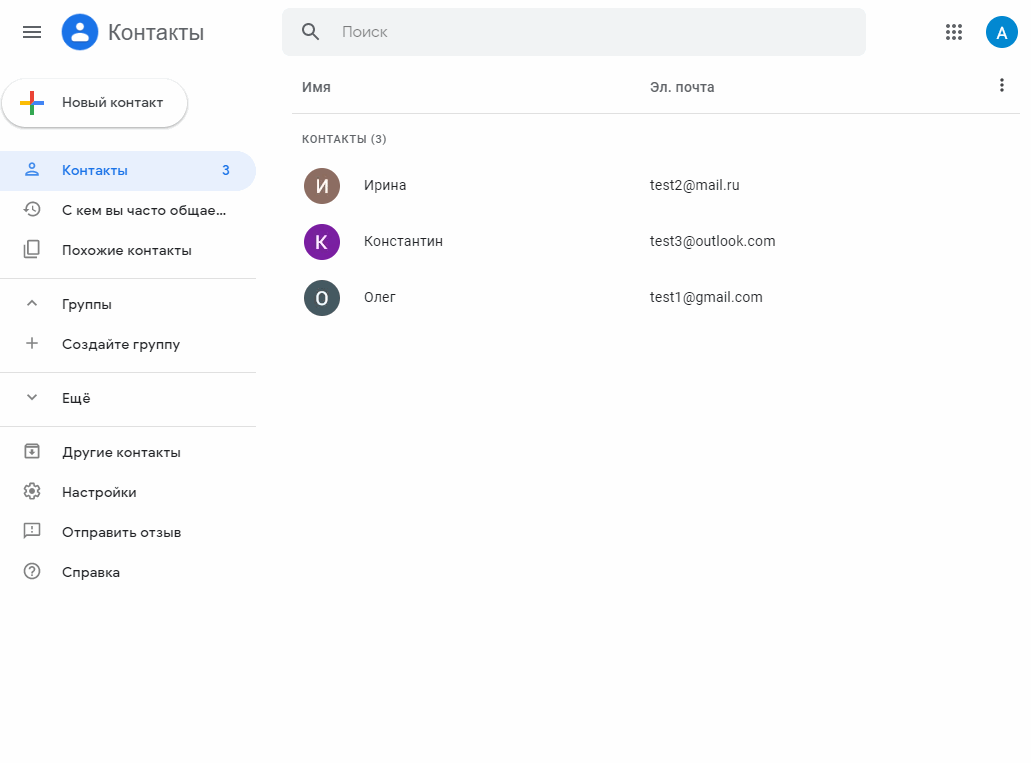Click the Контакты app title
This screenshot has height=763, width=1031.
(156, 32)
